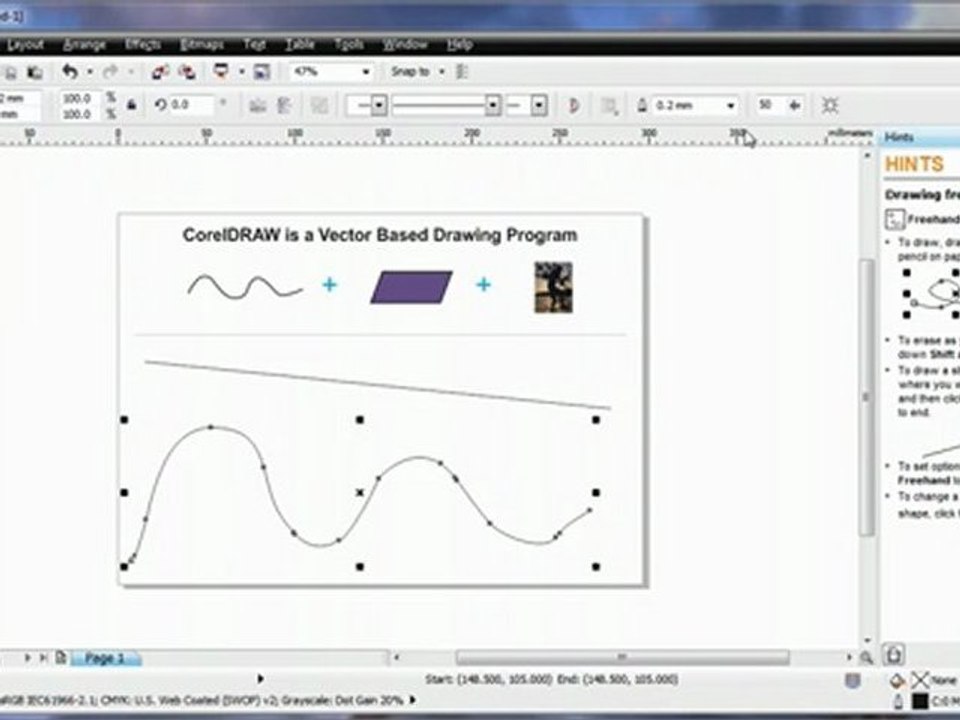Open the Undo history dropdown arrow
Image resolution: width=960 pixels, height=720 pixels.
coord(89,72)
